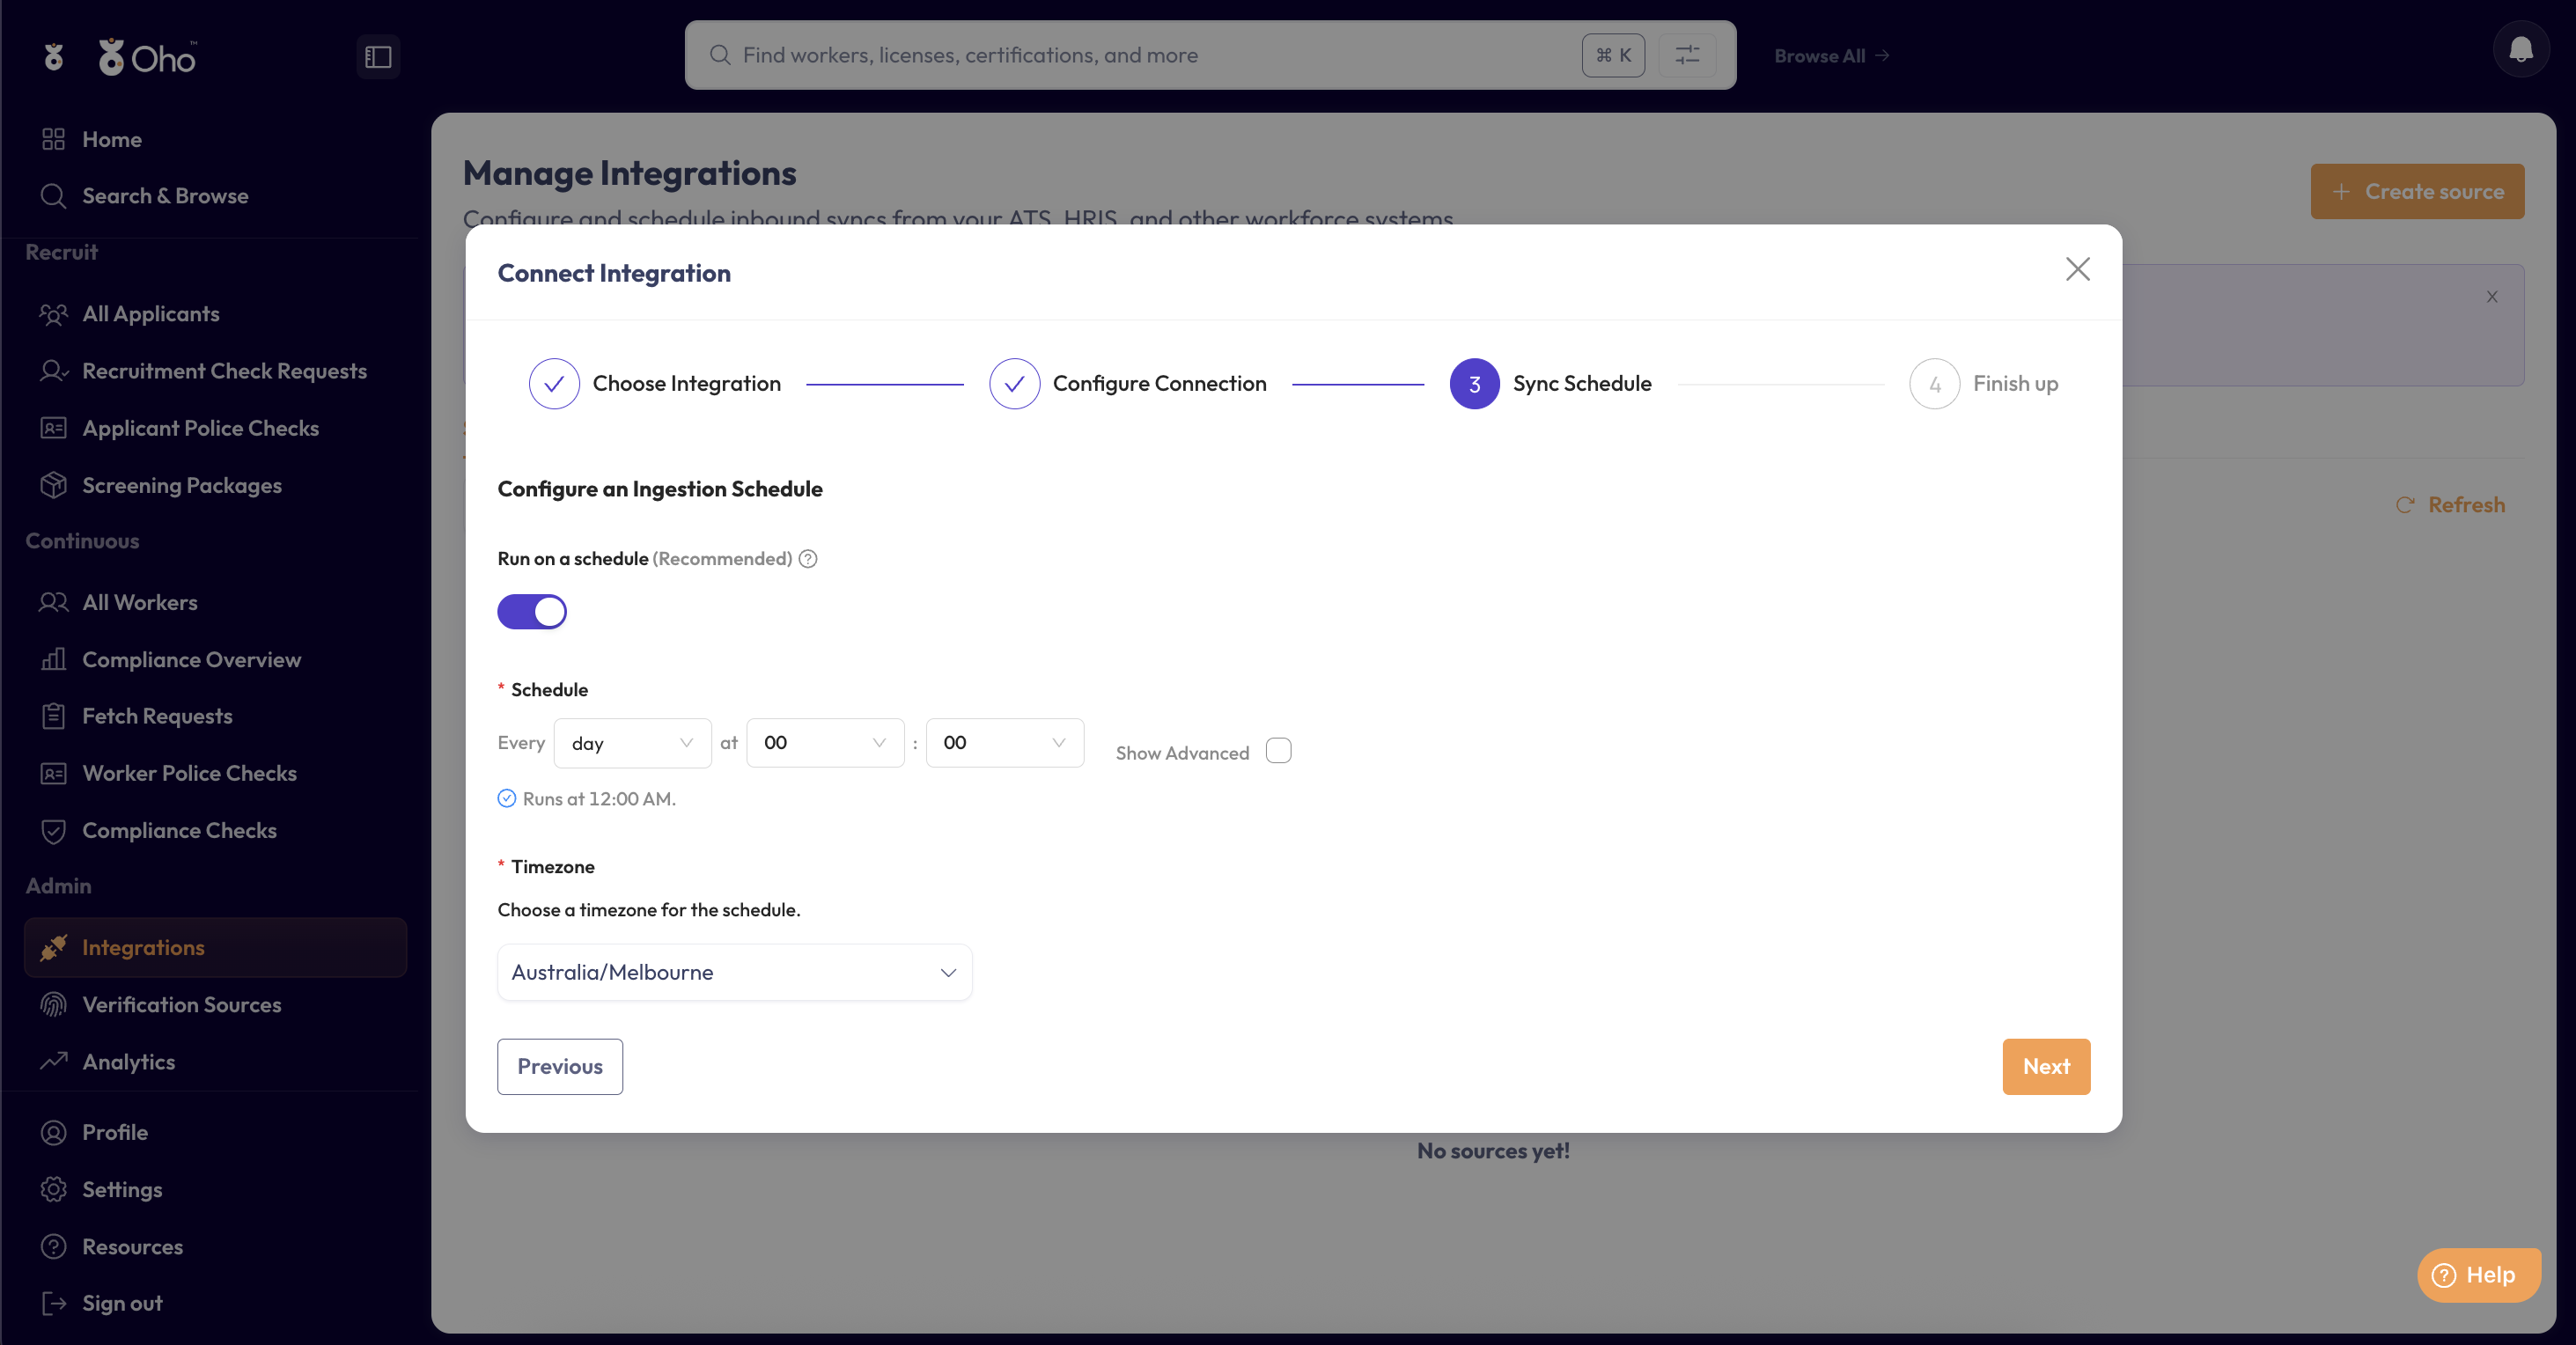This screenshot has width=2576, height=1345.
Task: Click Recruitment Check Requests icon
Action: tap(53, 371)
